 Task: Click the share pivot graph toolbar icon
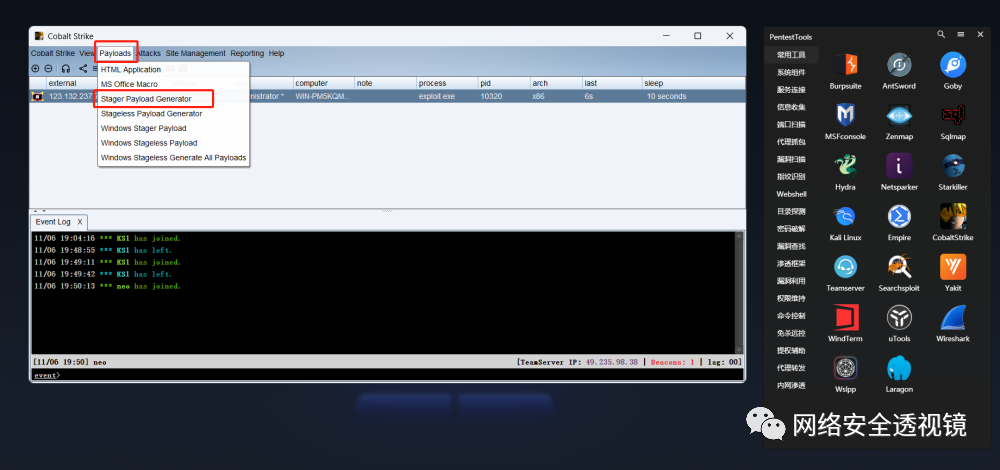coord(83,68)
